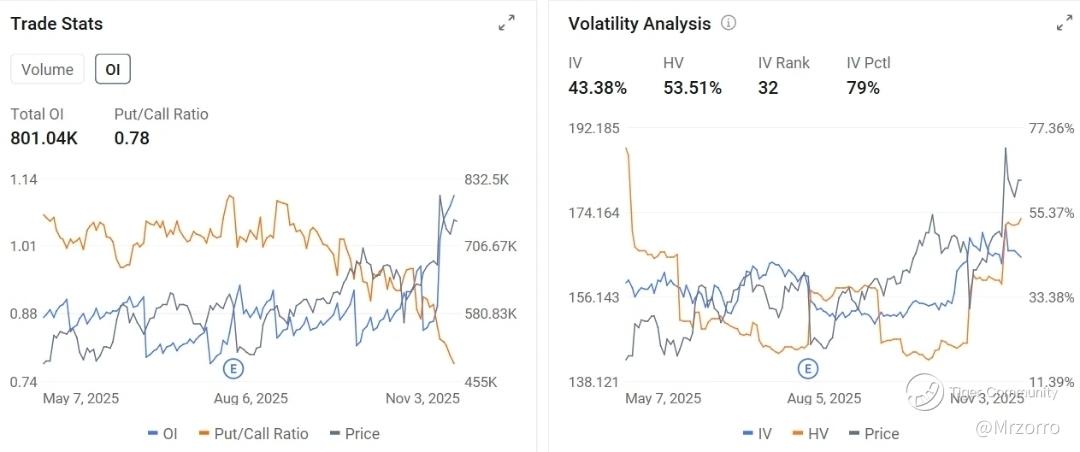
Task: Select the OI tab
Action: pyautogui.click(x=113, y=69)
